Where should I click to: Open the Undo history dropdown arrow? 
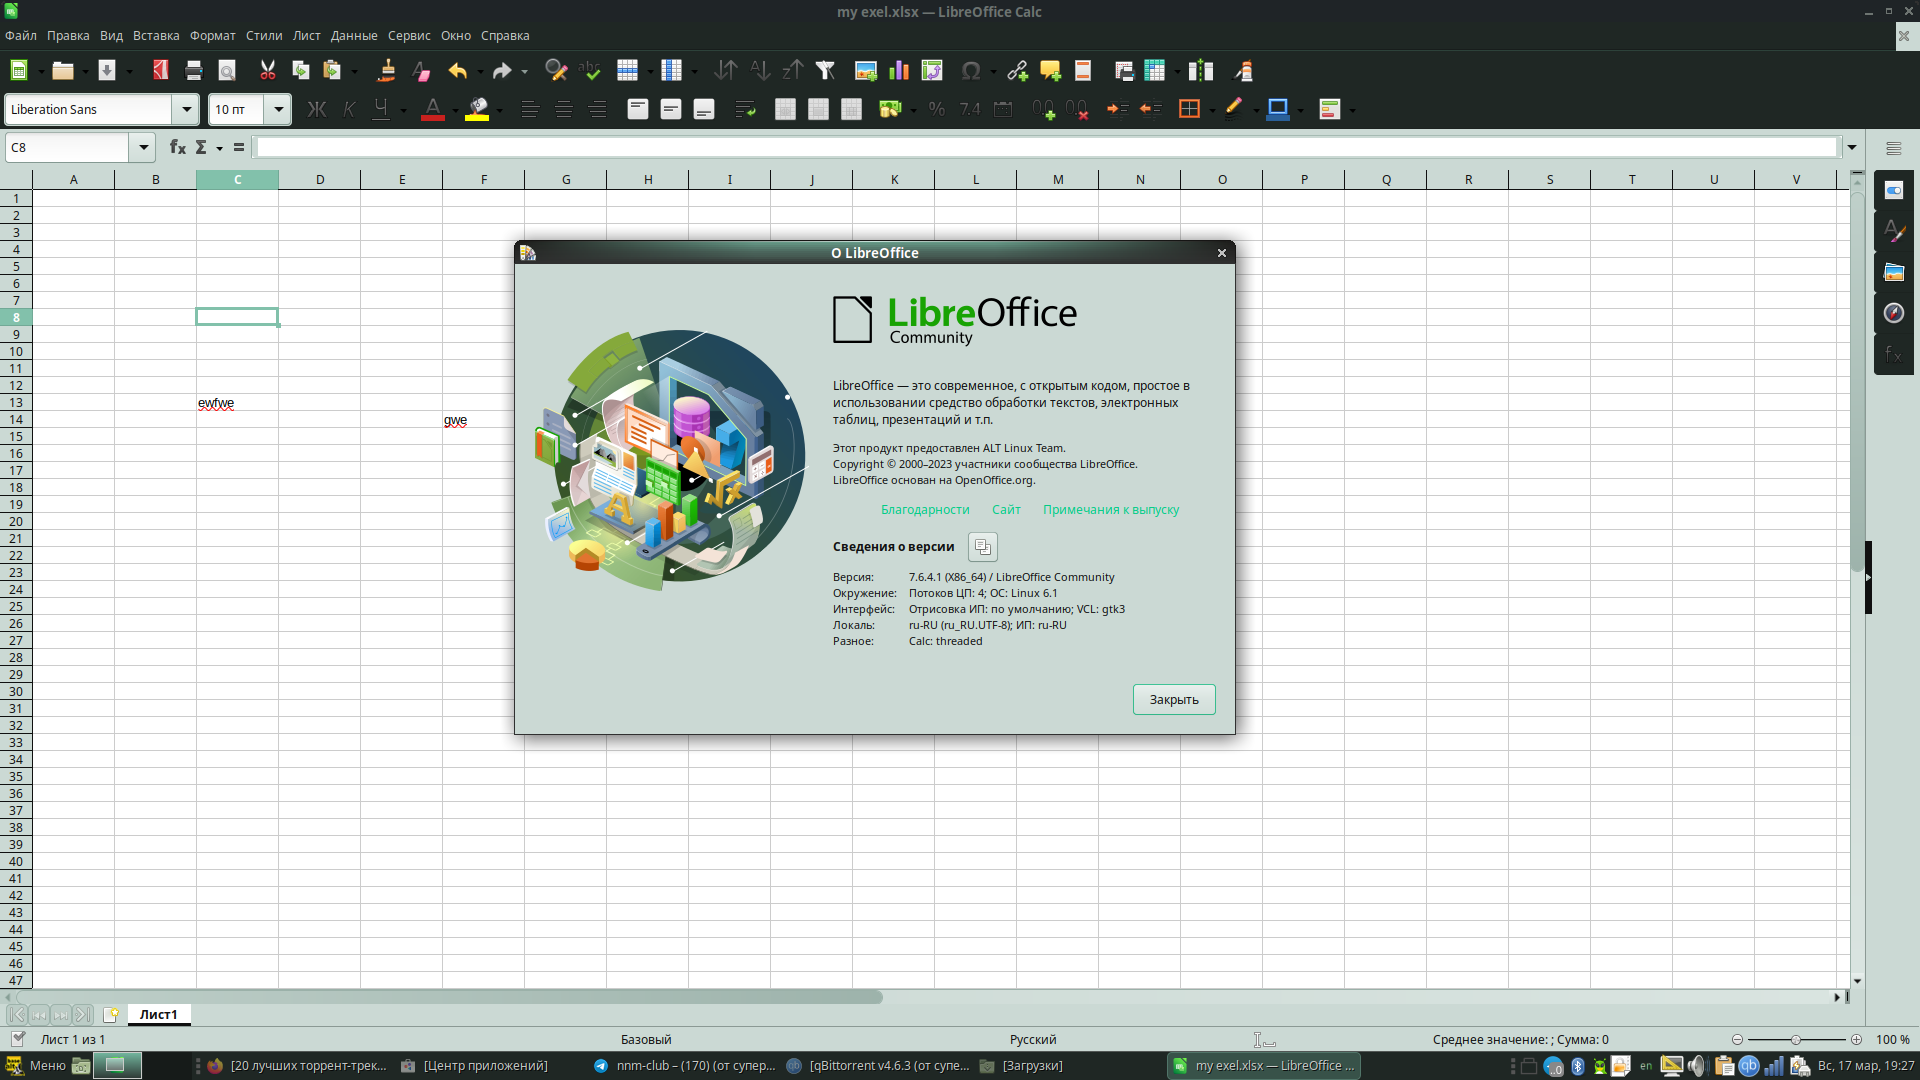click(x=480, y=70)
